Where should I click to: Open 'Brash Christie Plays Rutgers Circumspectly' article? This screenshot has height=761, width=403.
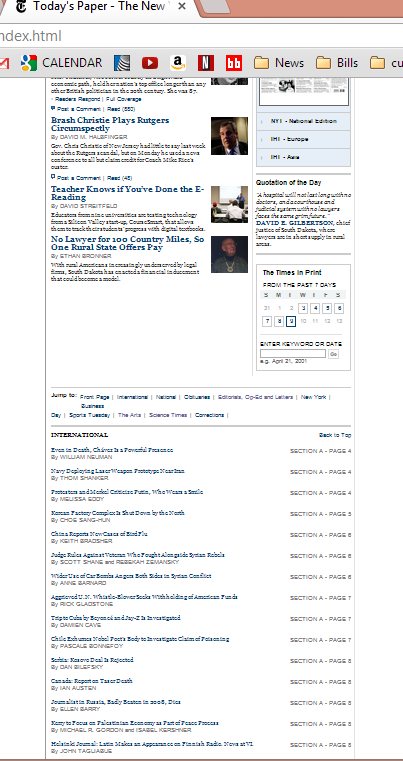point(110,124)
